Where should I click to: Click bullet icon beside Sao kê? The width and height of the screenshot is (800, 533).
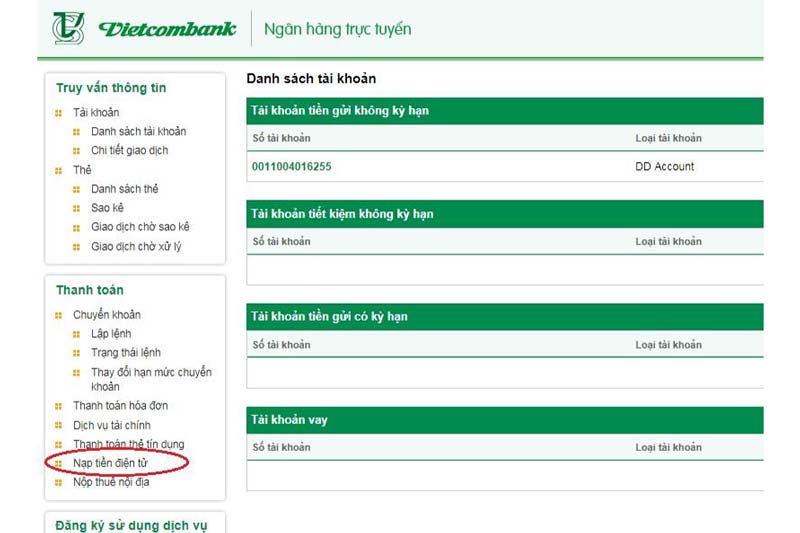coord(77,209)
